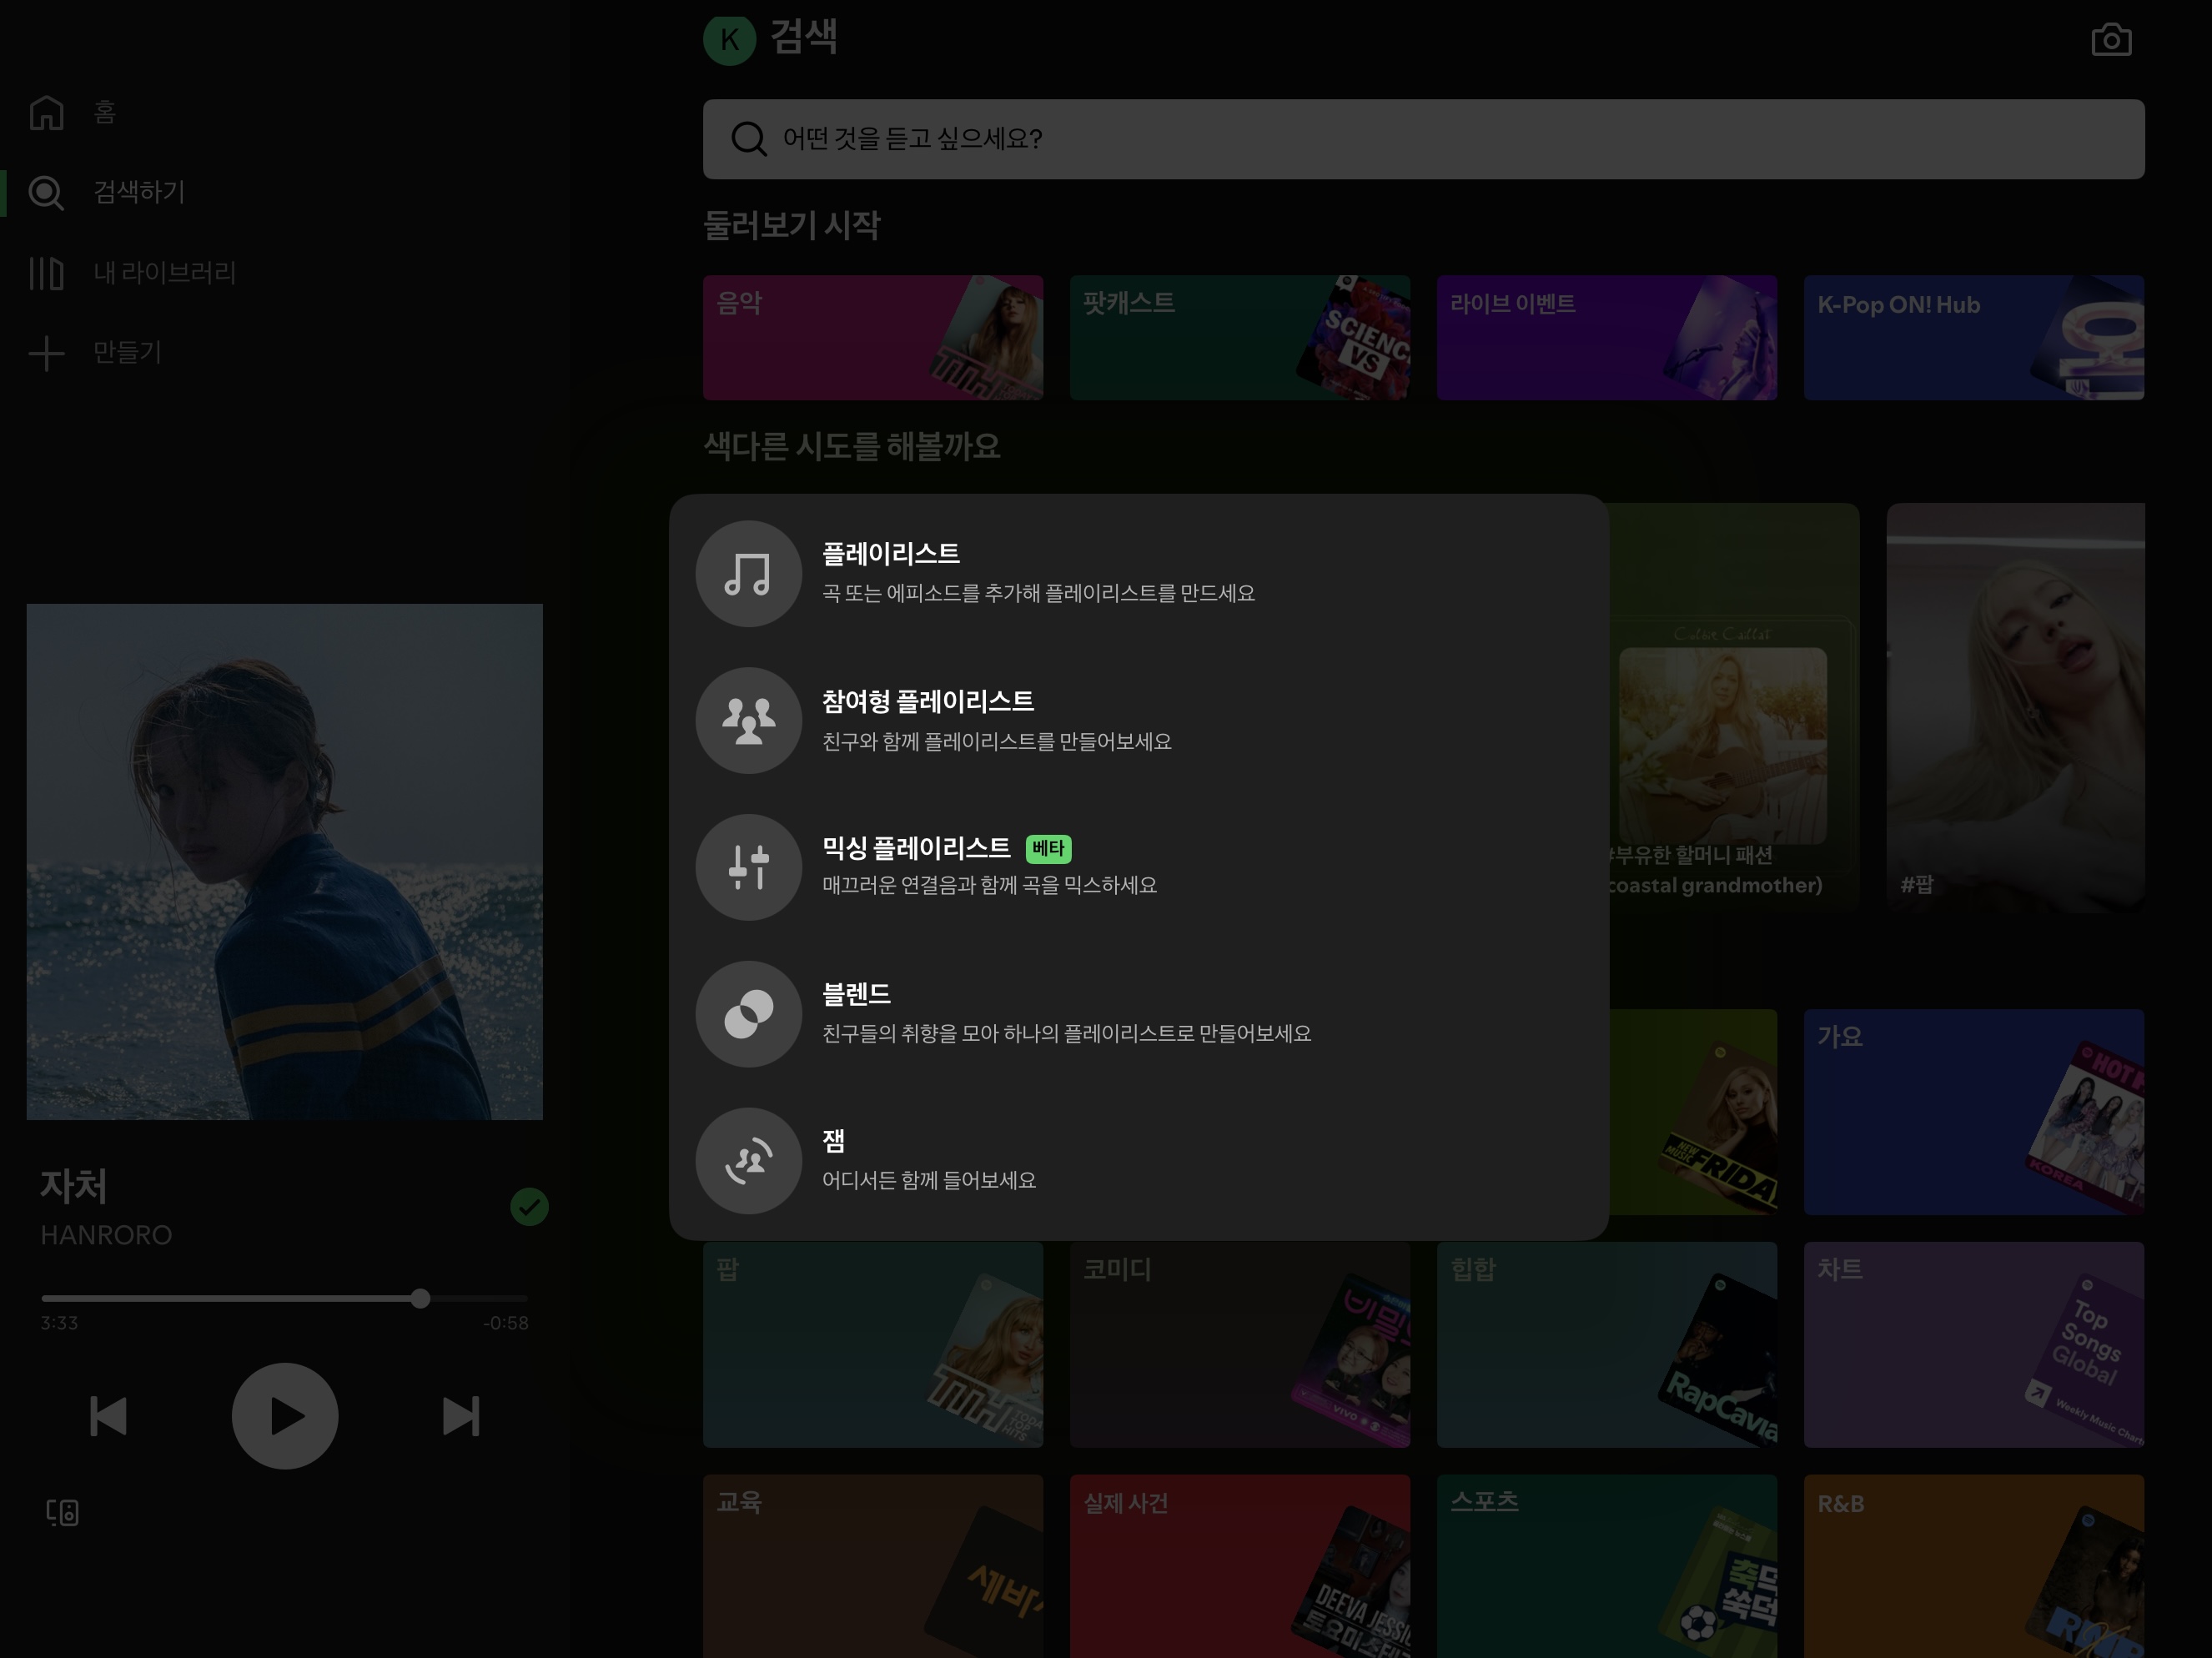Click the song progress slider handle

[x=420, y=1298]
